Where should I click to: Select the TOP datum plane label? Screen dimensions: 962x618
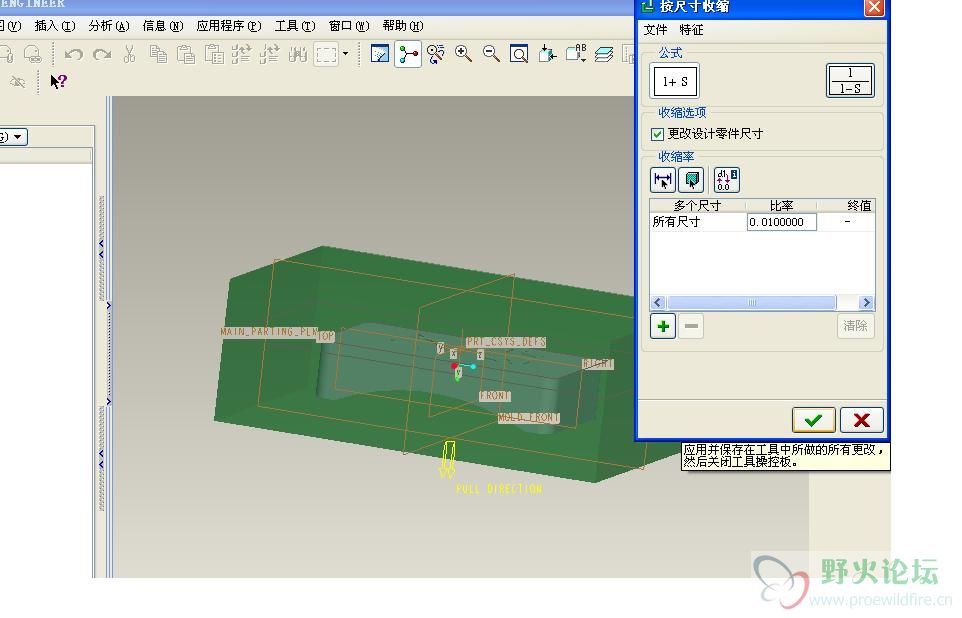[326, 336]
